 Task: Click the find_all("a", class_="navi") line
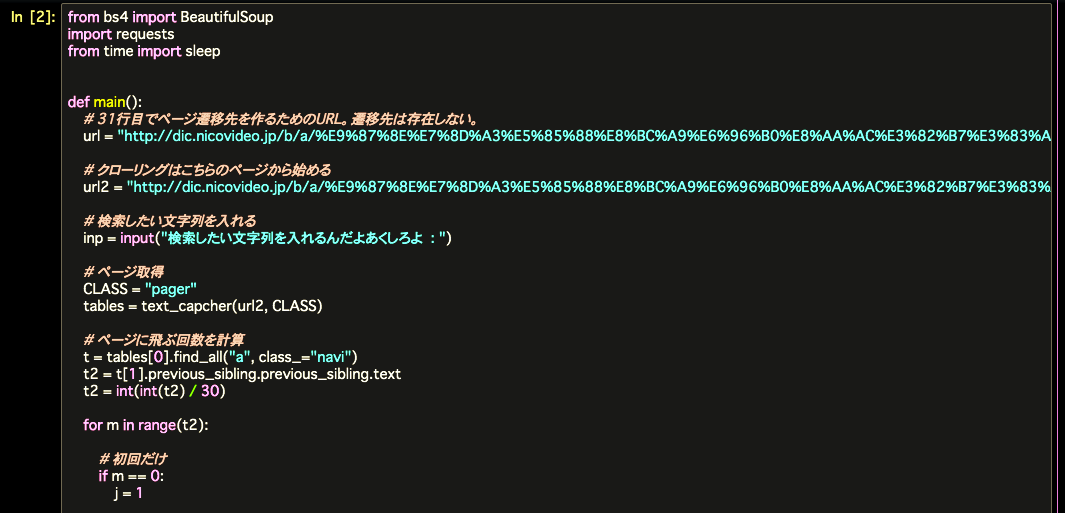(220, 357)
